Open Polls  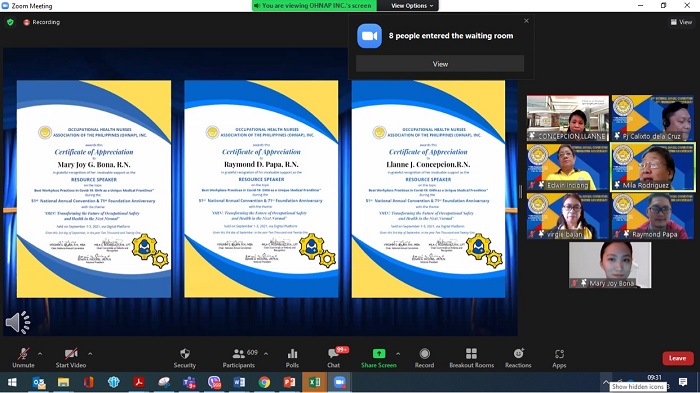tap(292, 358)
